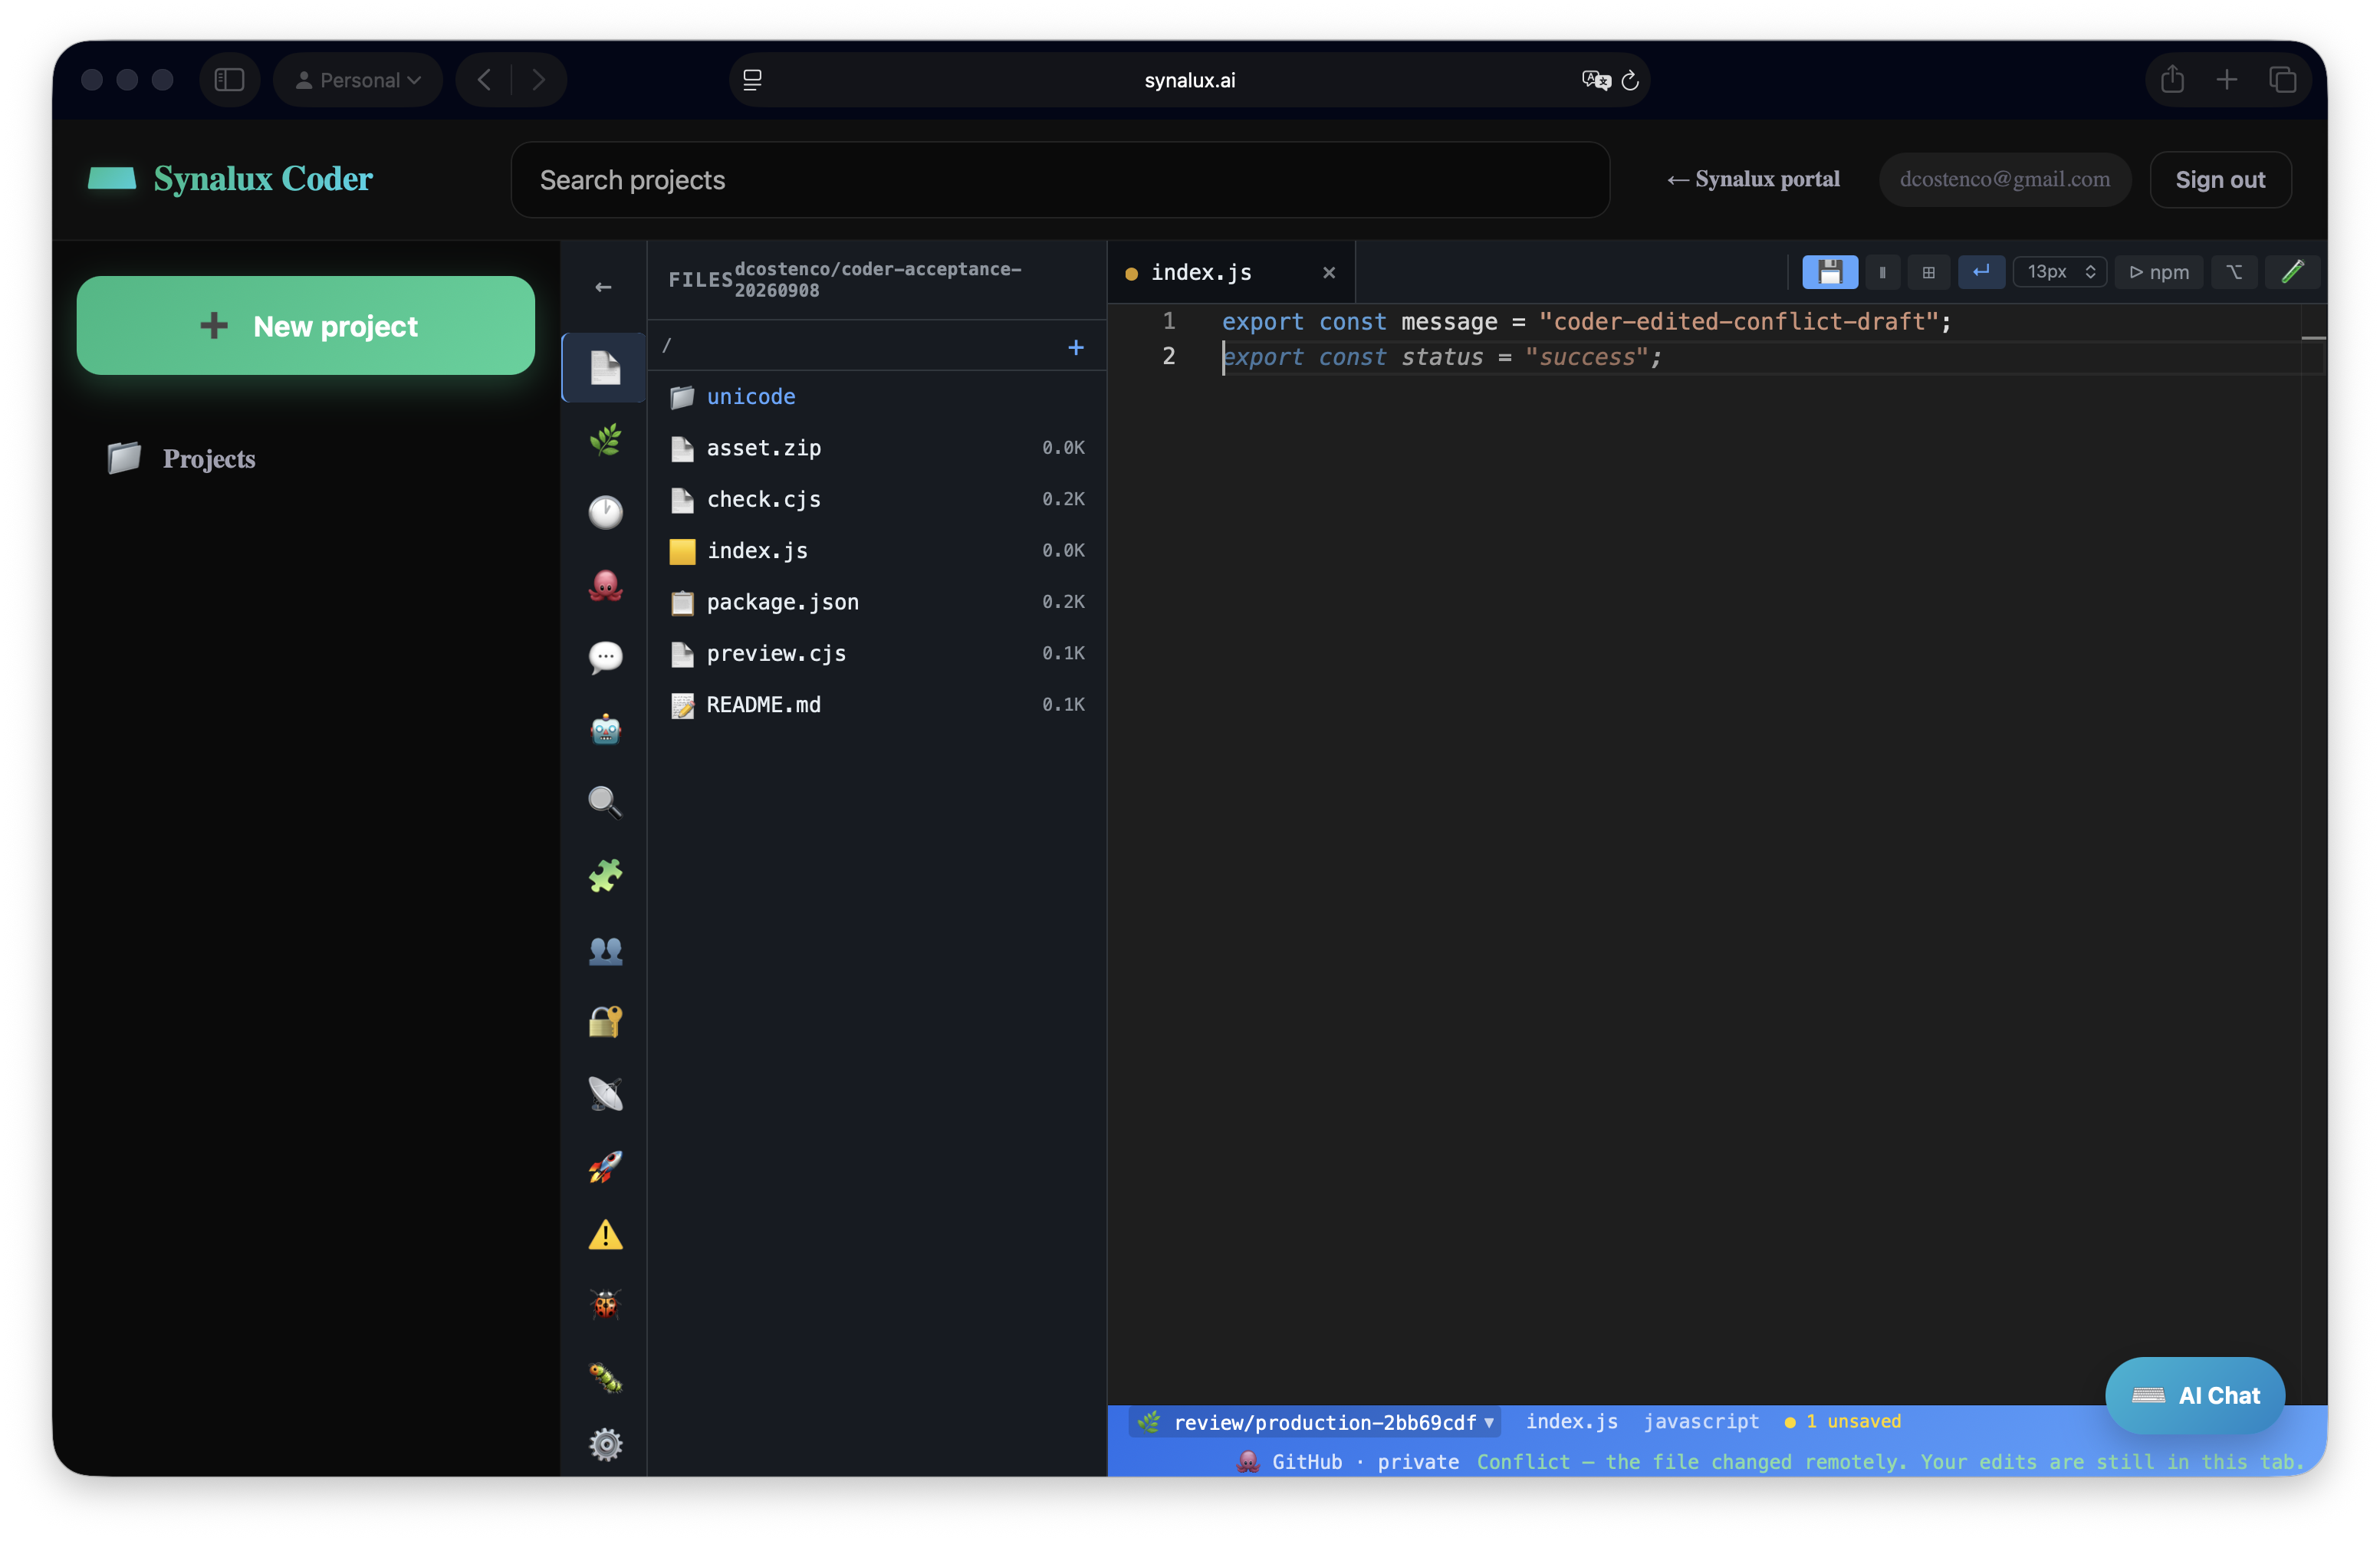2380x1541 pixels.
Task: Click the javascript language status entry
Action: [x=1701, y=1421]
